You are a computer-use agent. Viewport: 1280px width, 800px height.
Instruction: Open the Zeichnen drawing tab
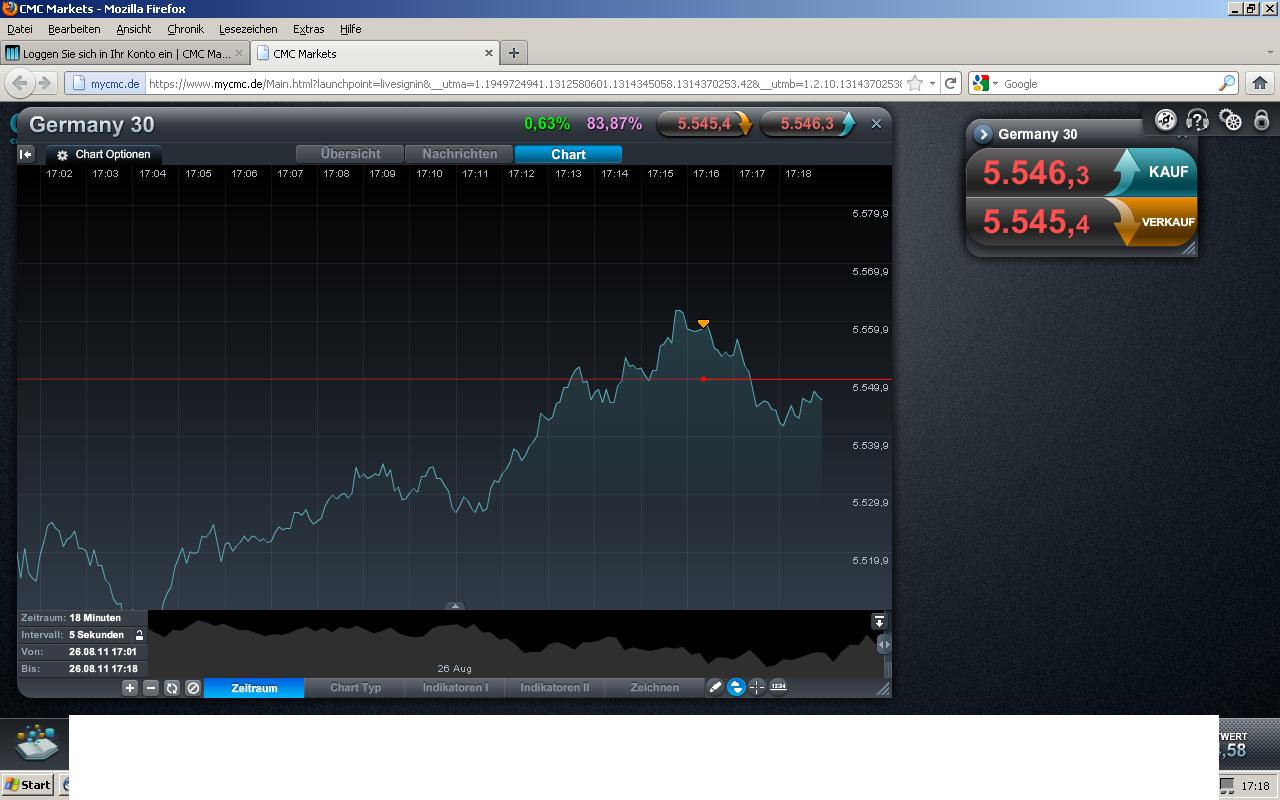(x=654, y=688)
